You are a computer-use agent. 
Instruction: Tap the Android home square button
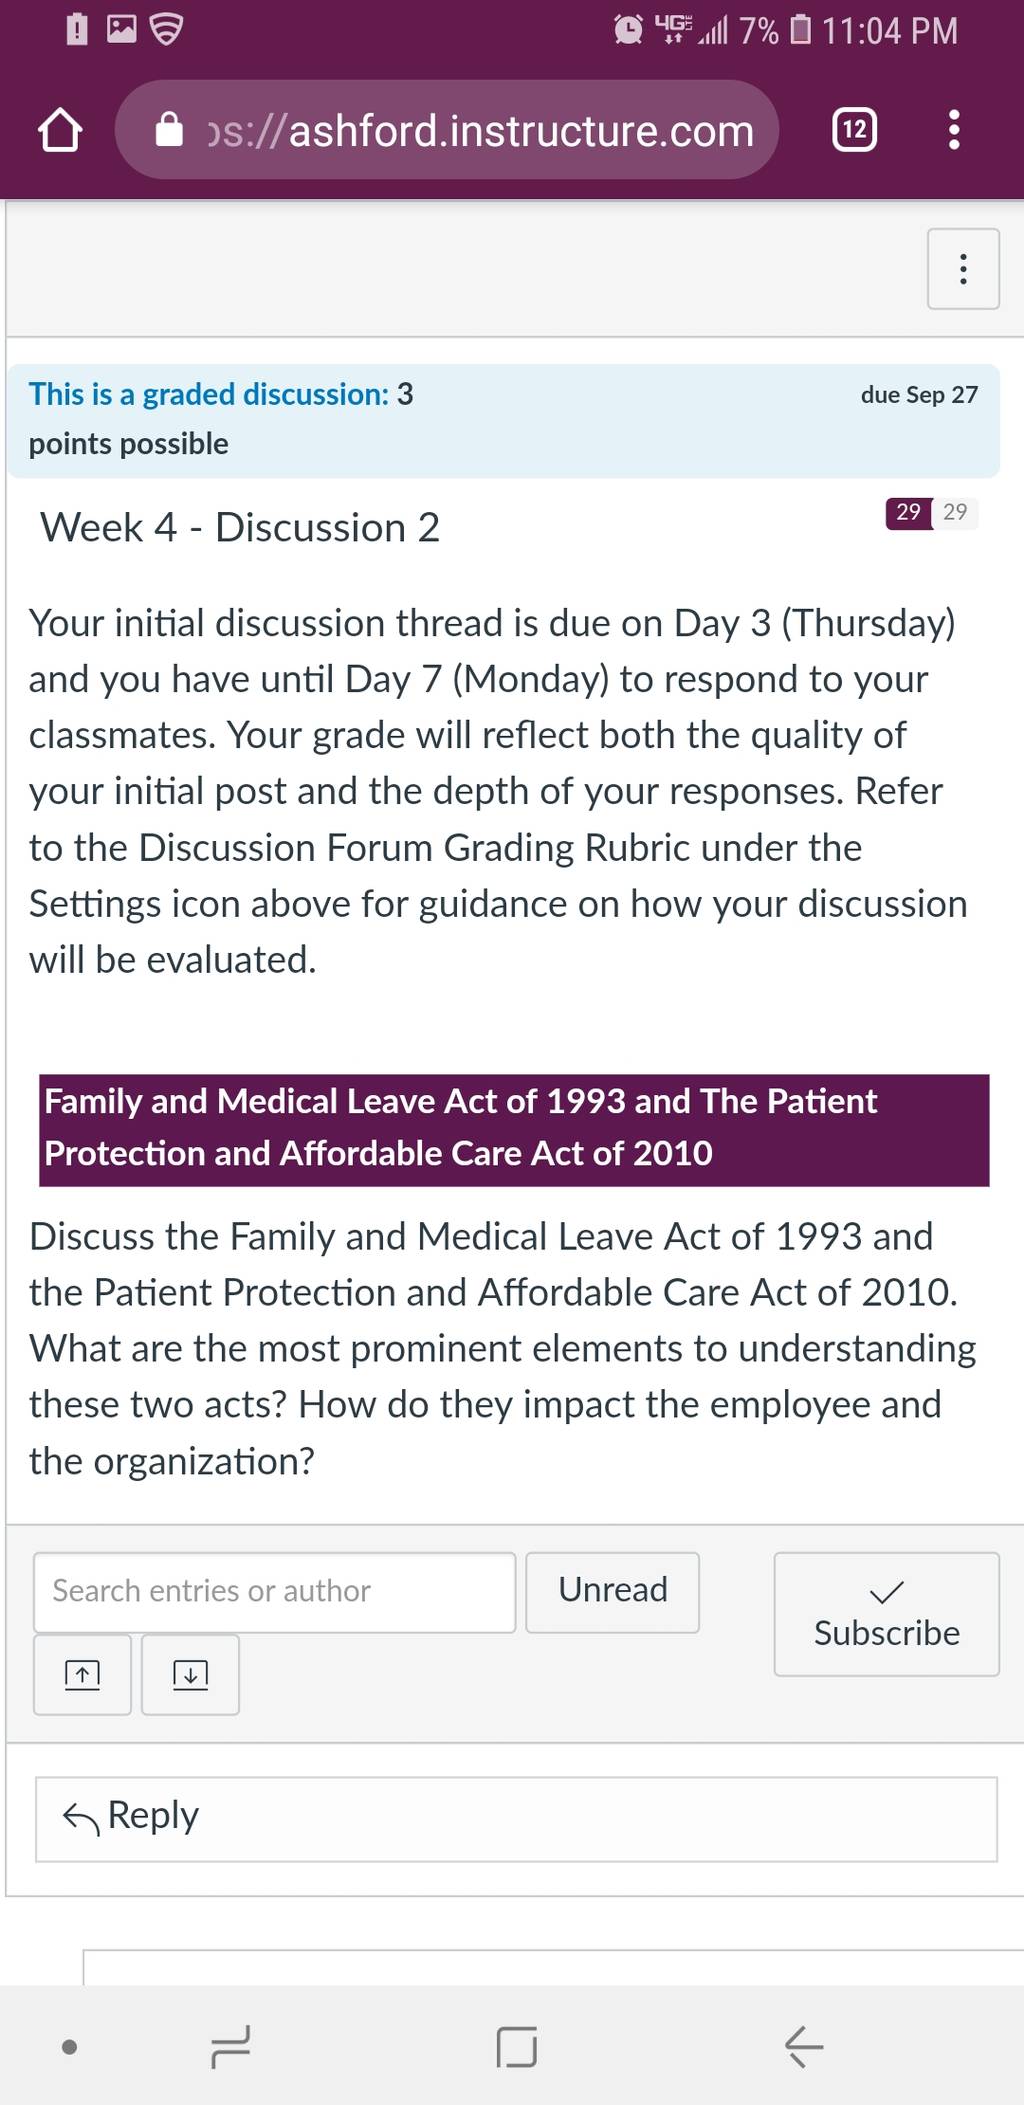[516, 2046]
